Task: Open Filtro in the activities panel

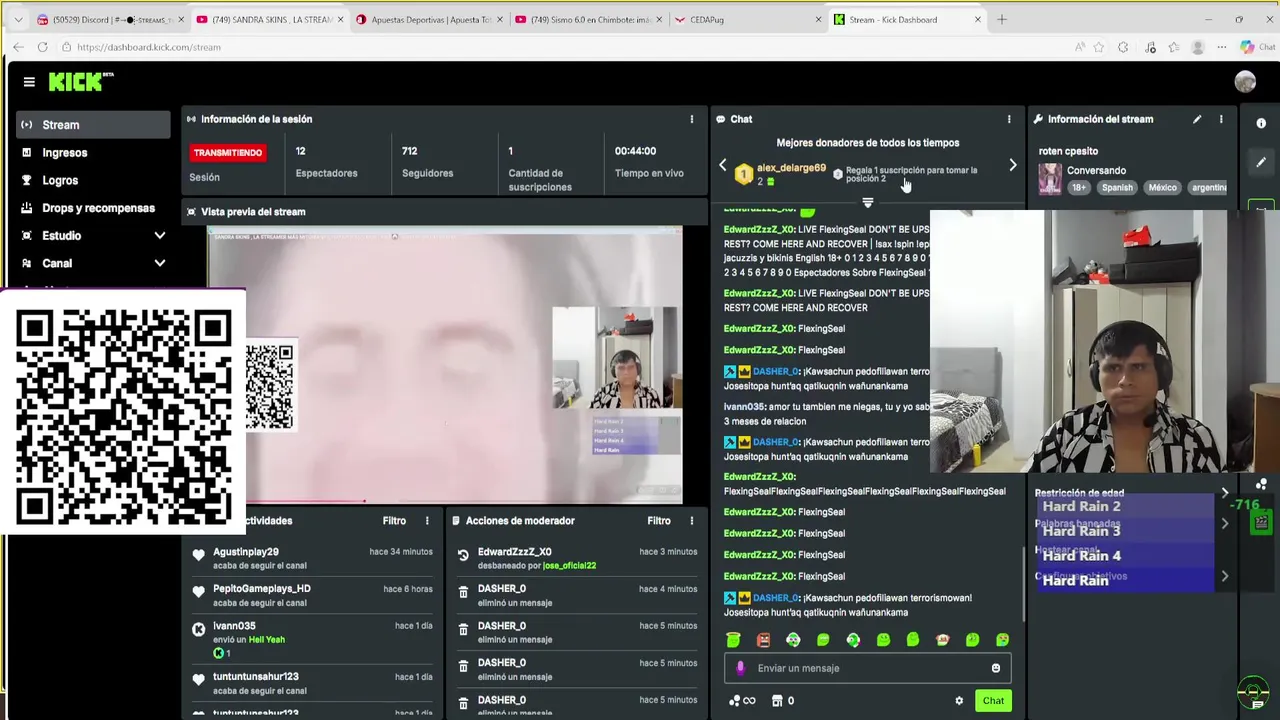Action: pyautogui.click(x=394, y=521)
